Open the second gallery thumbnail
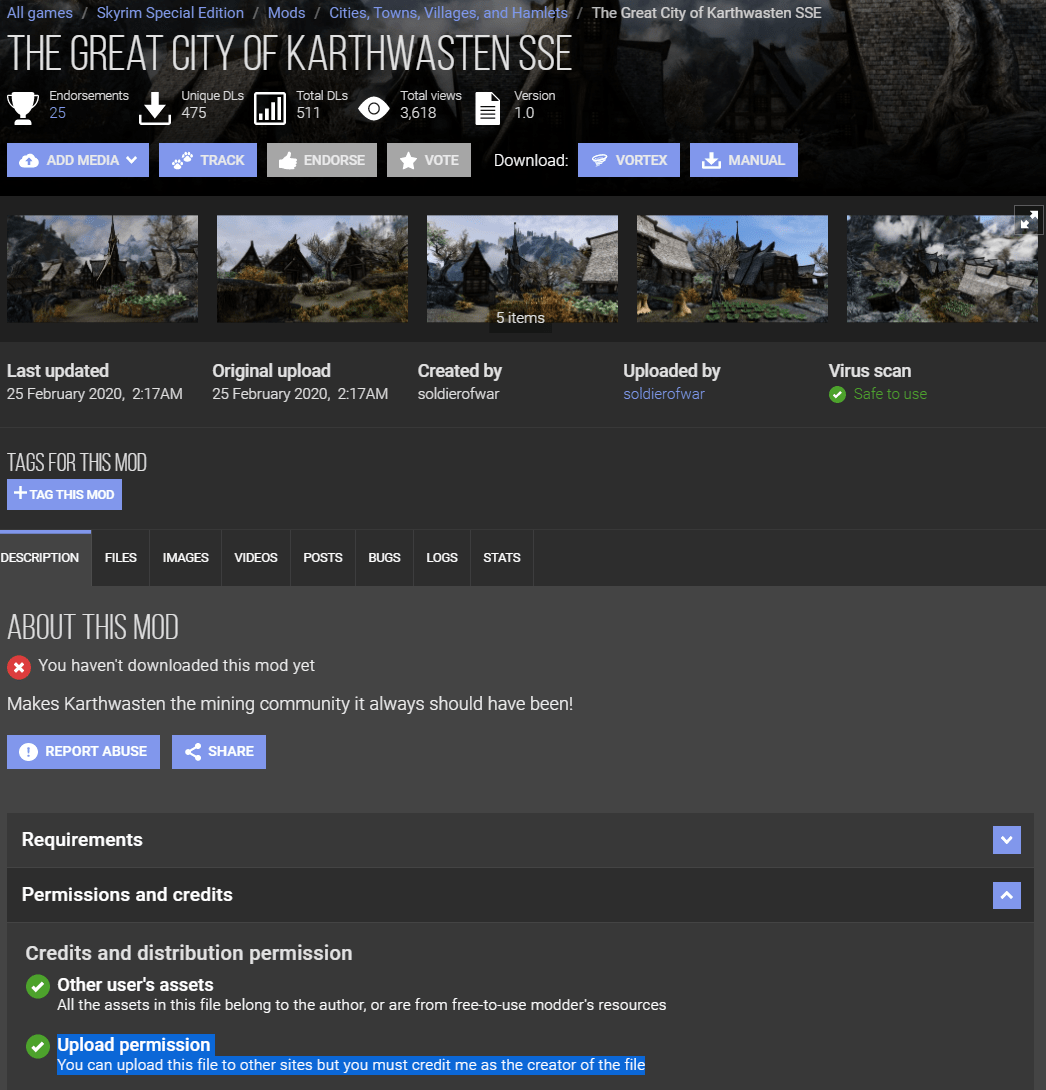Viewport: 1046px width, 1090px height. tap(312, 268)
